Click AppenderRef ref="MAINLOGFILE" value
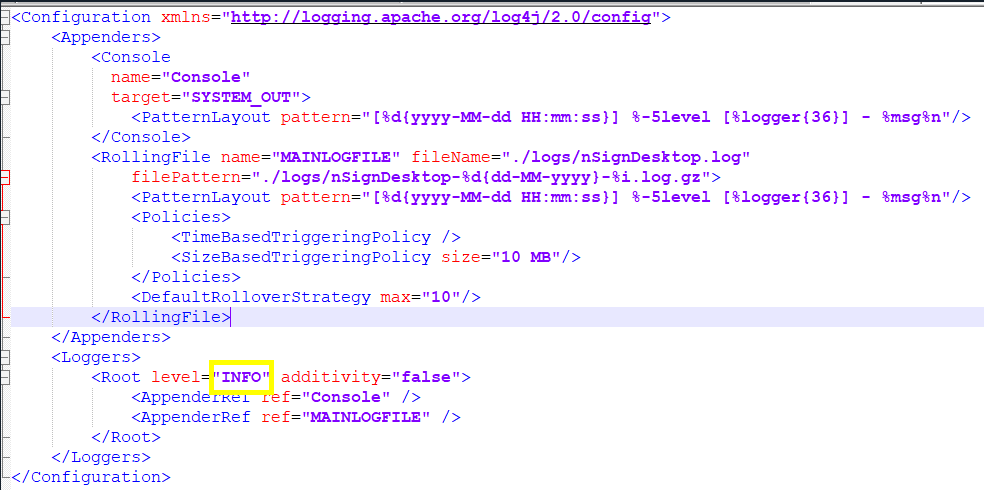This screenshot has height=490, width=984. coord(366,417)
